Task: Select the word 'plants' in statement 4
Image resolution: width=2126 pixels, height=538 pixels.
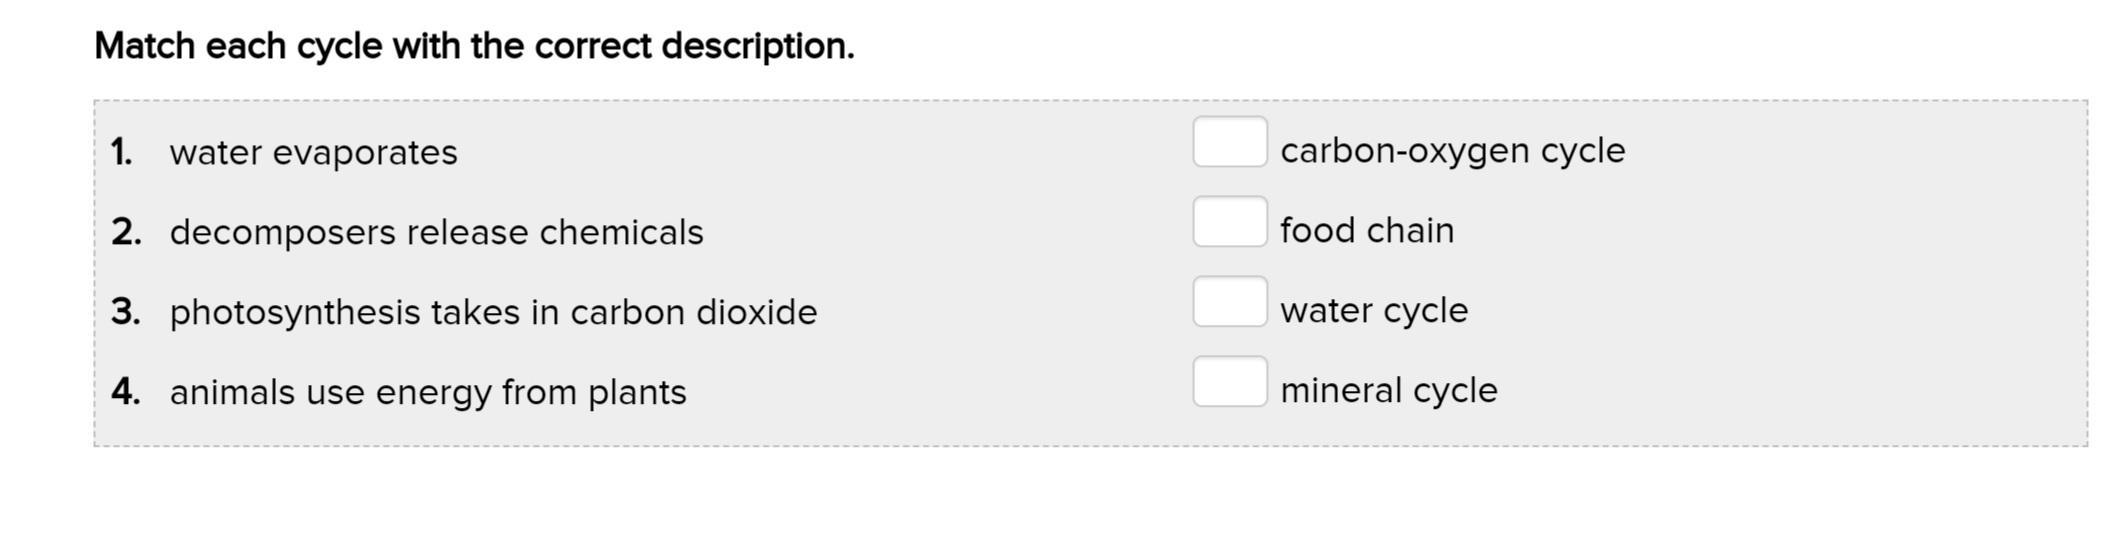Action: [637, 393]
